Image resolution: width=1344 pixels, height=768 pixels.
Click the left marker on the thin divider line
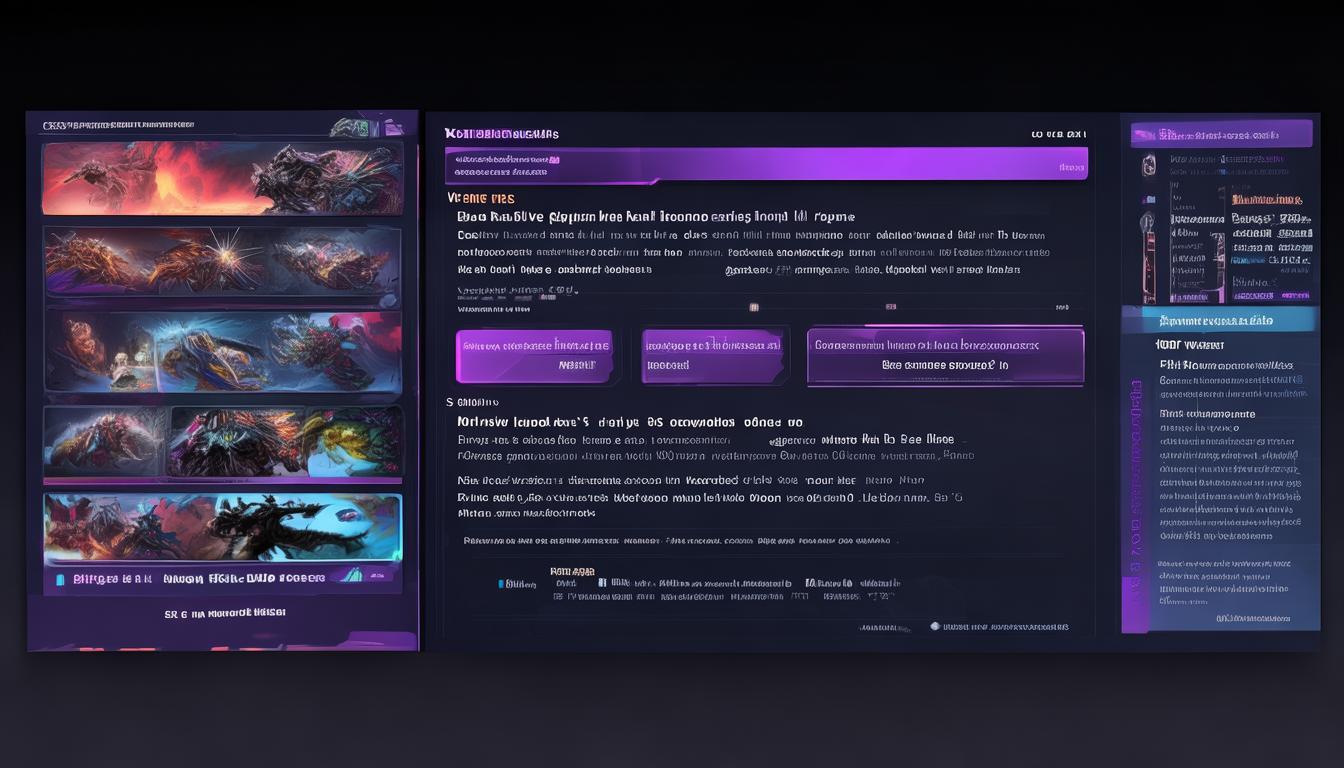tap(754, 308)
